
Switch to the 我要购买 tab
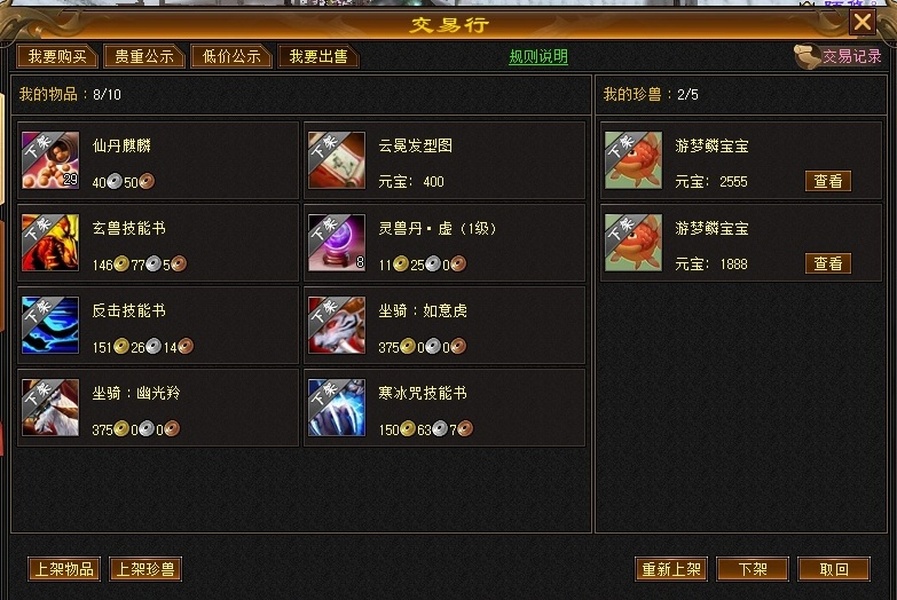58,56
